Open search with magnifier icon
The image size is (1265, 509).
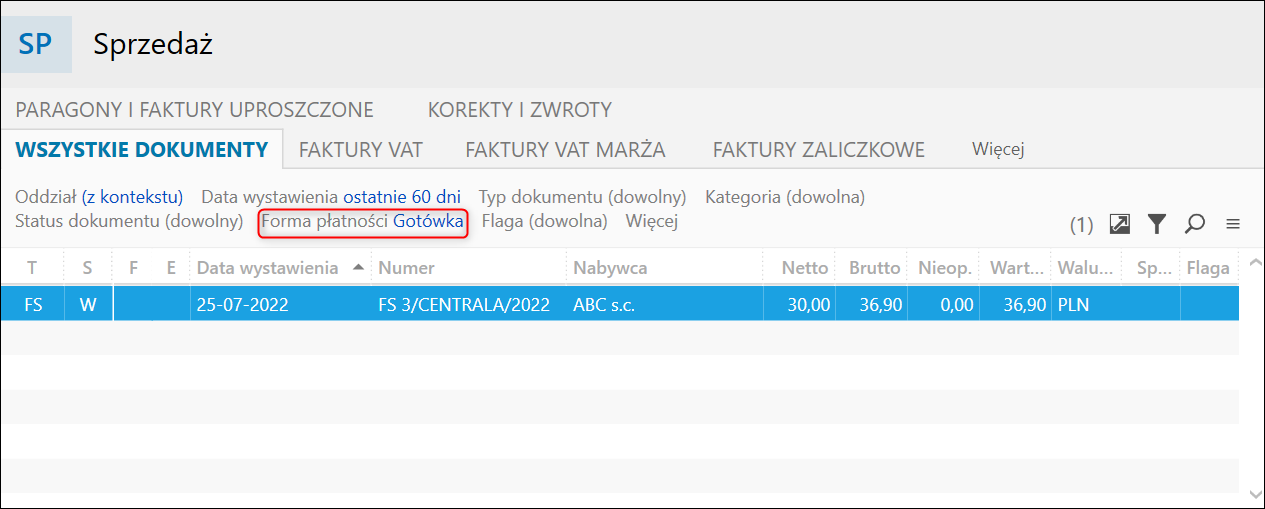[1194, 224]
